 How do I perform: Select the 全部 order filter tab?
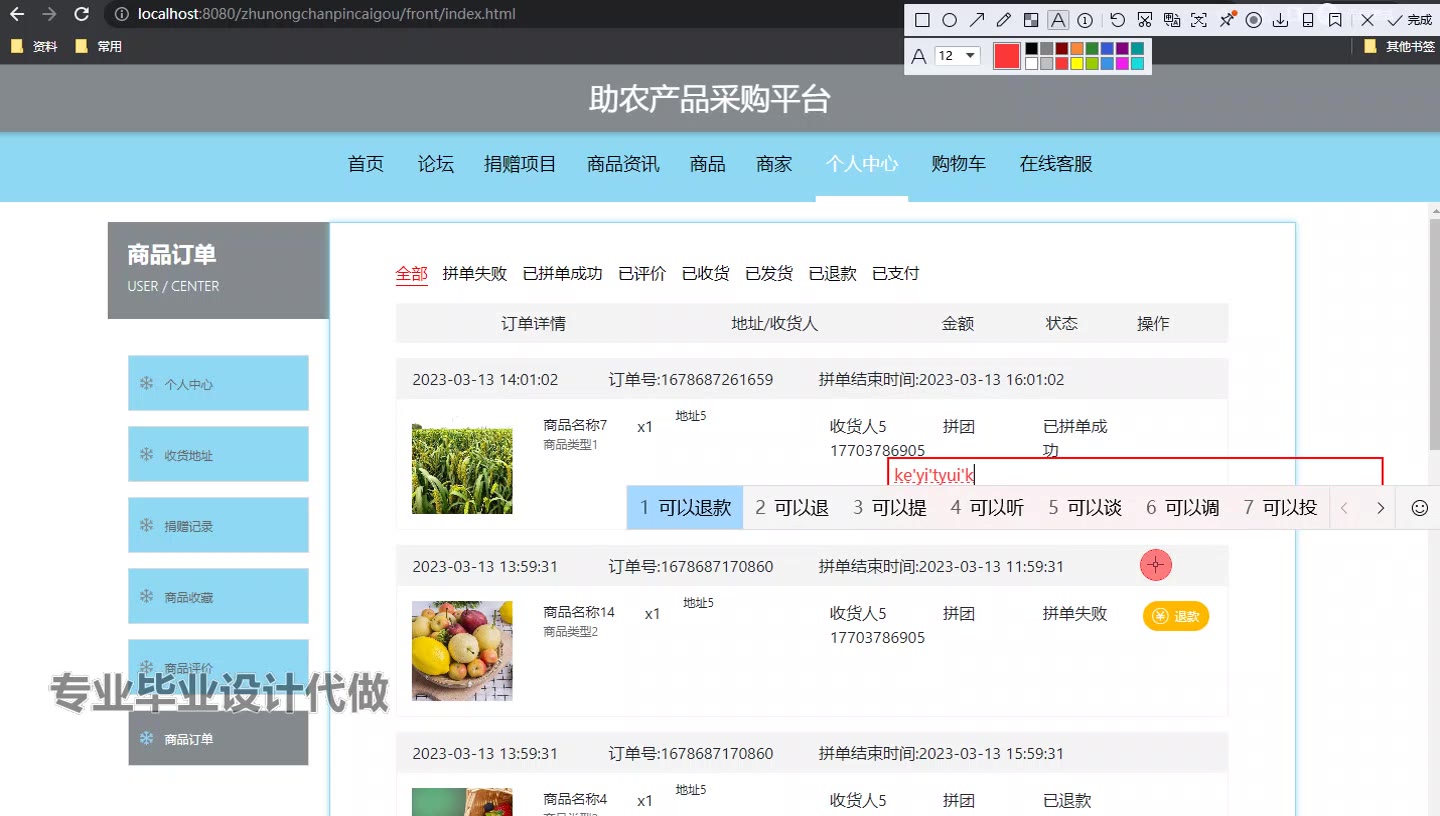[x=411, y=273]
